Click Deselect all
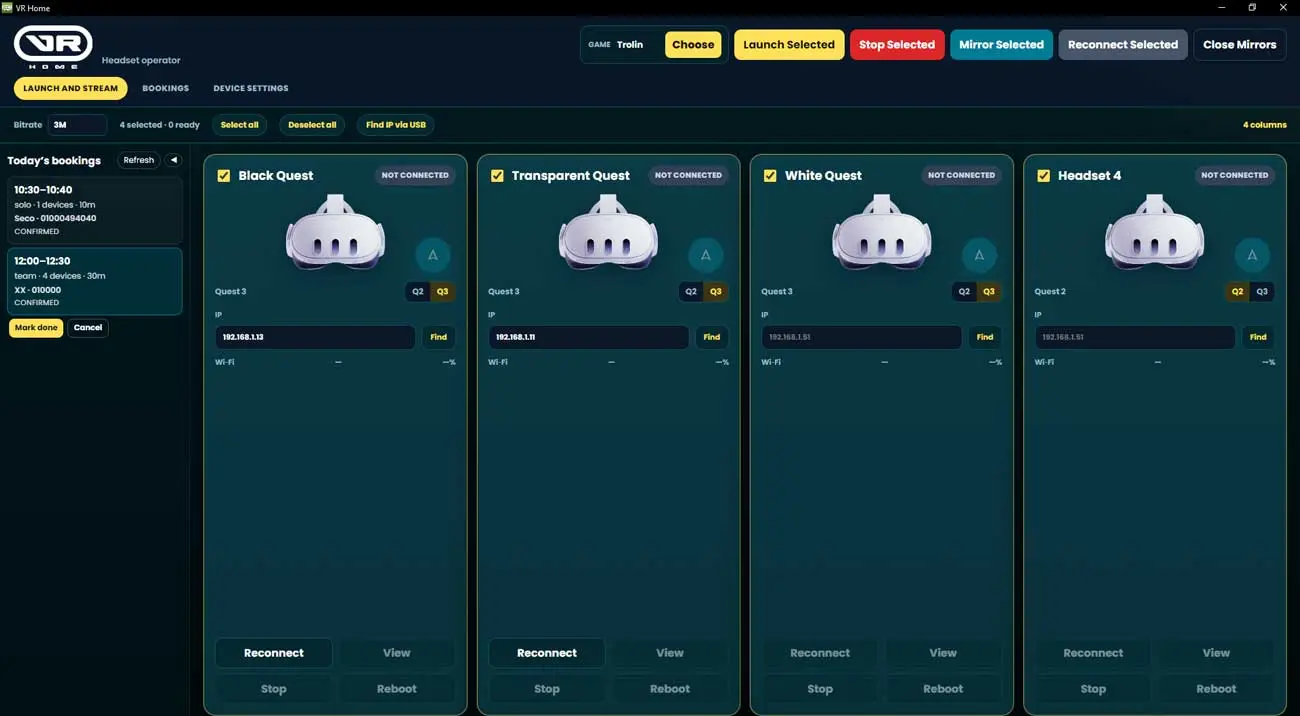 tap(312, 125)
